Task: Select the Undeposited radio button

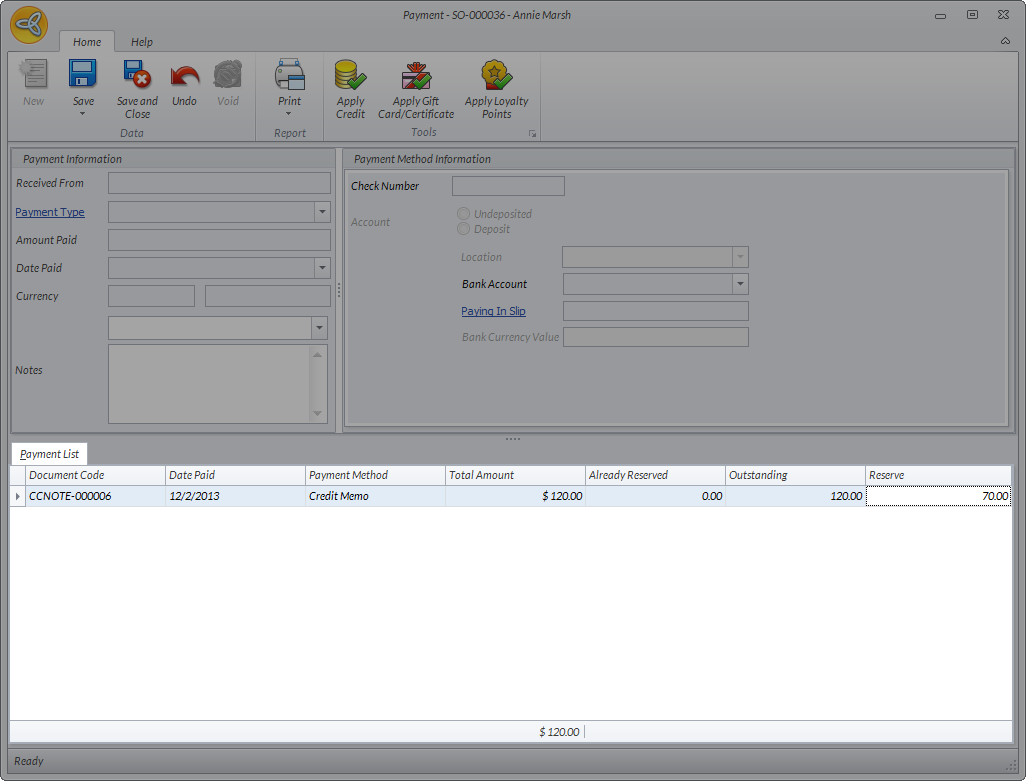Action: (x=463, y=214)
